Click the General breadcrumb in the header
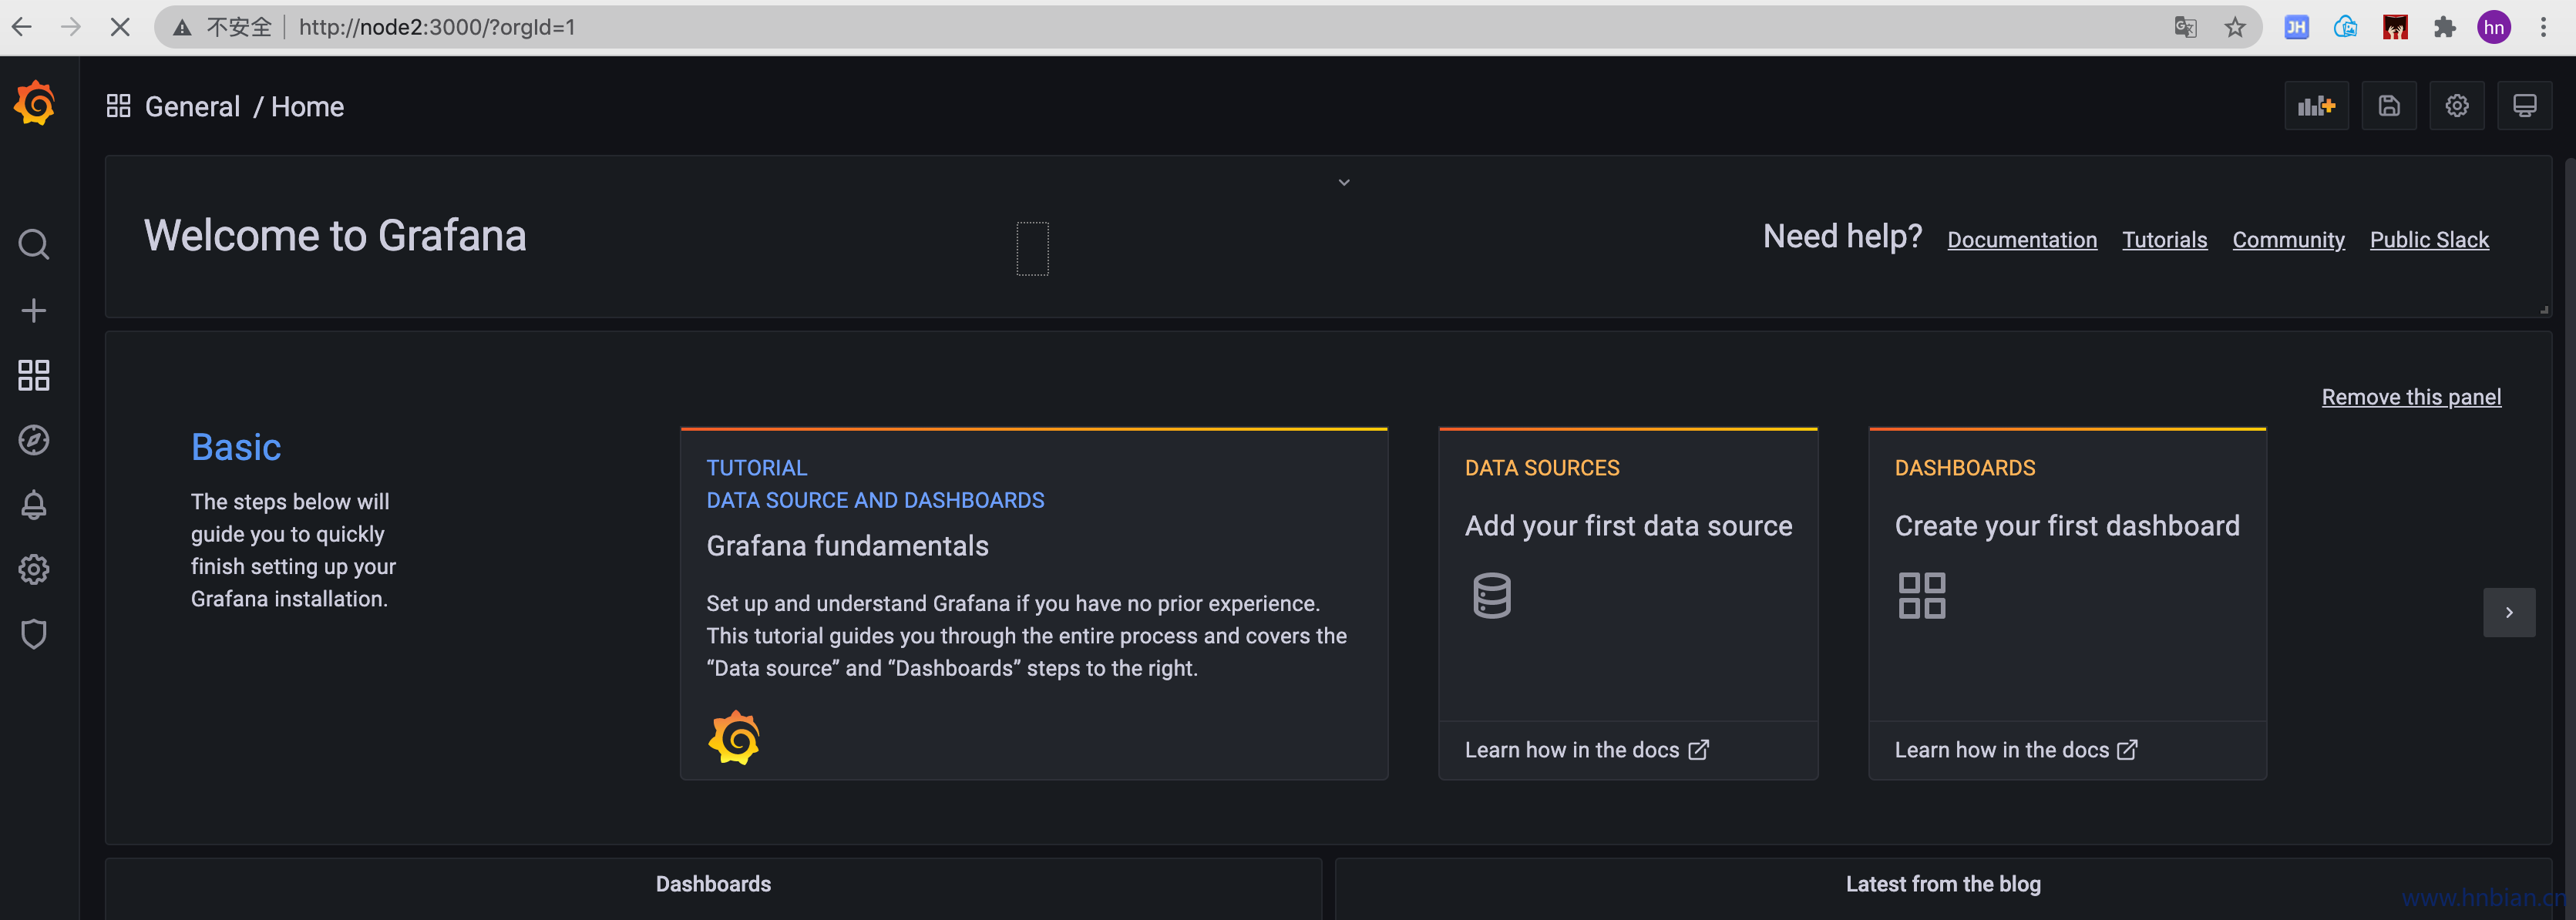Viewport: 2576px width, 920px height. point(192,107)
